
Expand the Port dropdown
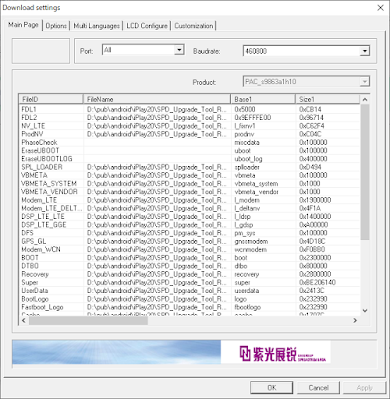coord(179,50)
